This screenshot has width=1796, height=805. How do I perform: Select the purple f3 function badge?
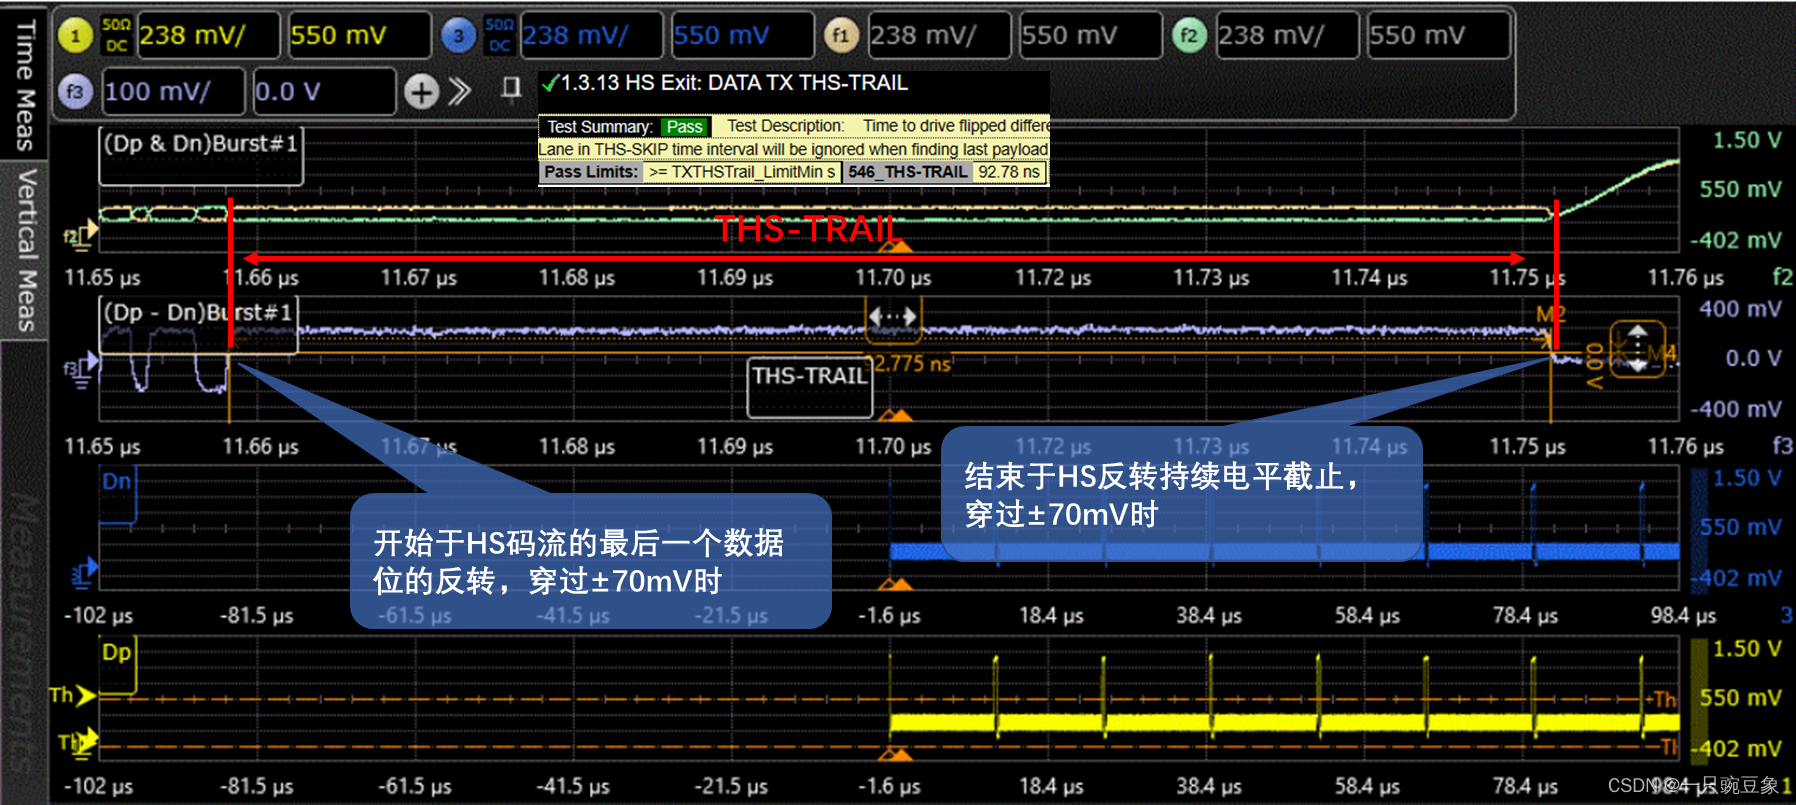[75, 92]
